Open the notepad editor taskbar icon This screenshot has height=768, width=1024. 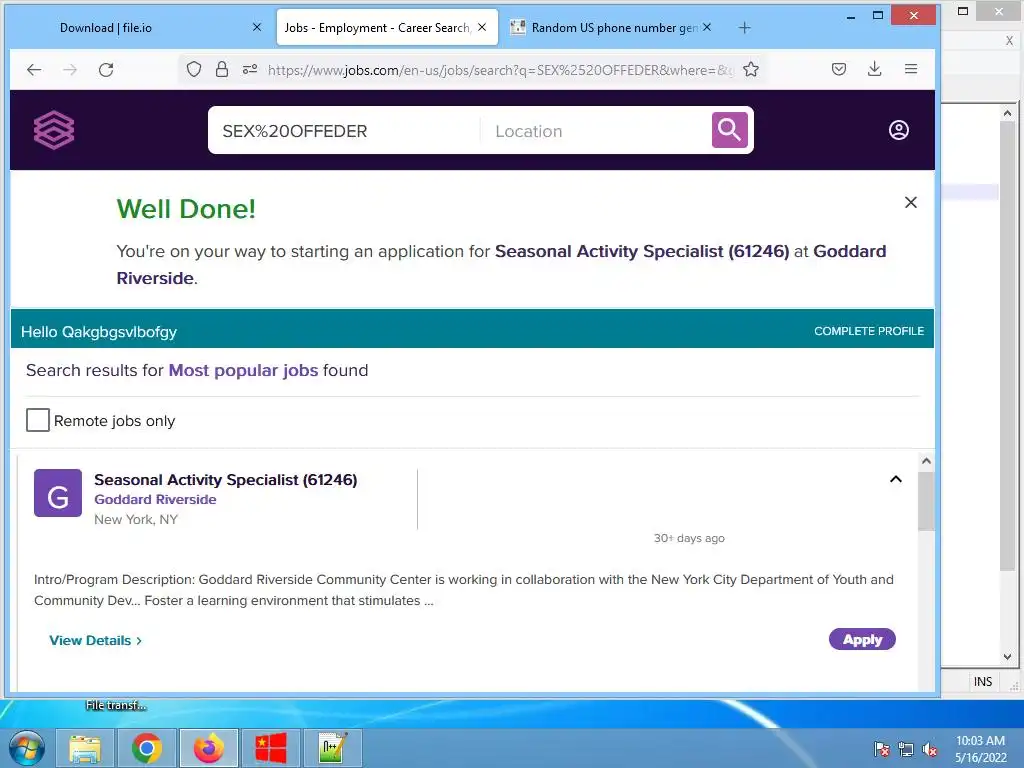[x=332, y=748]
